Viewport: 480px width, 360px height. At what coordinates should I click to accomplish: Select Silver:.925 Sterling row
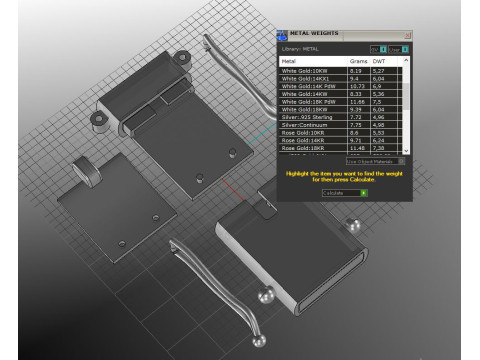click(340, 117)
